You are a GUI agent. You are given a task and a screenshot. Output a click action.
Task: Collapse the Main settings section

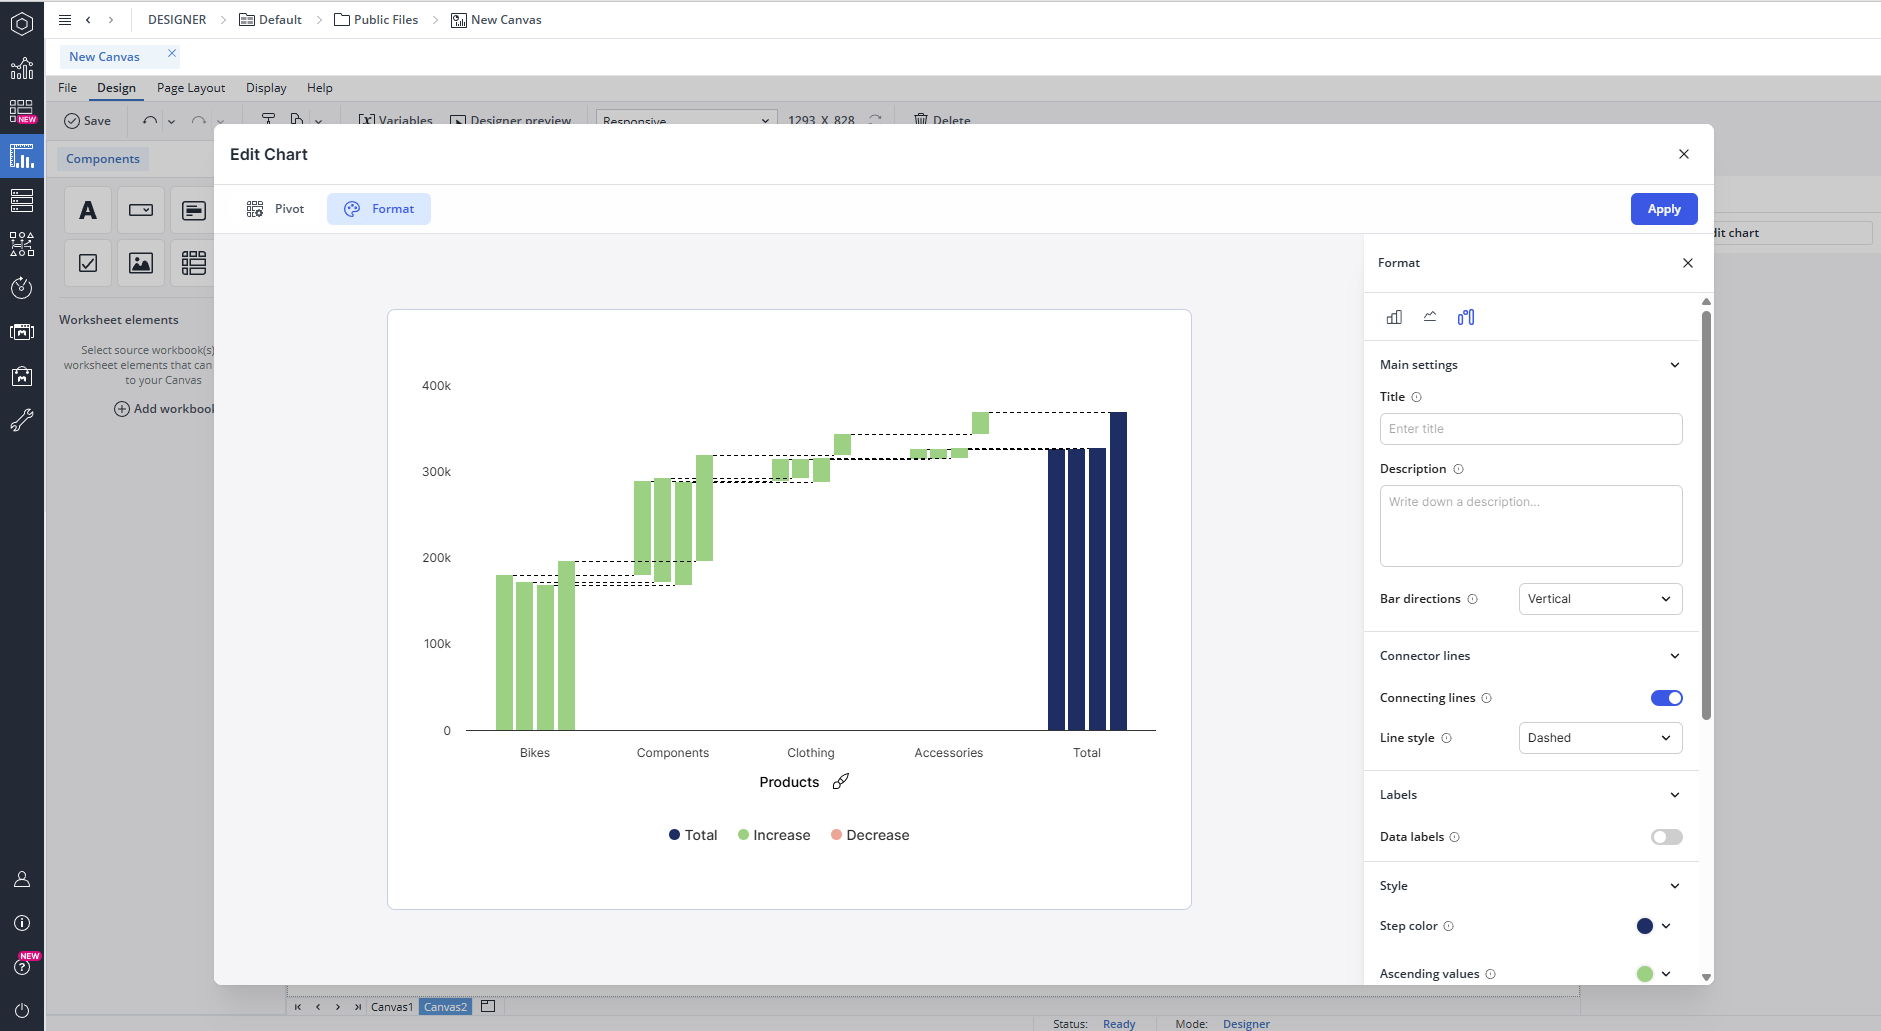(1675, 365)
